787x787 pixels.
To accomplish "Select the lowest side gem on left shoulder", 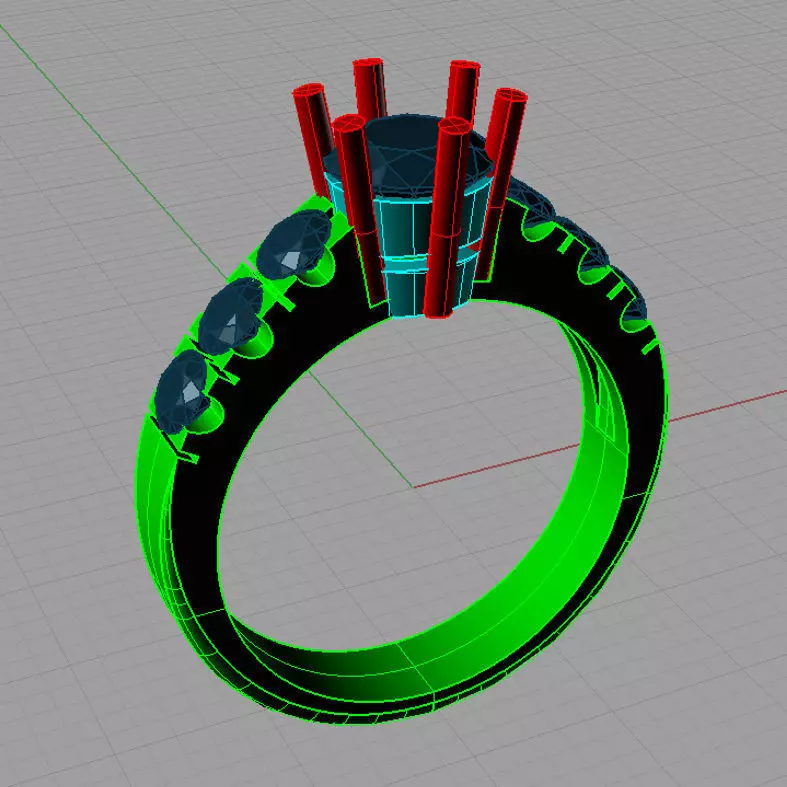I will click(x=182, y=391).
